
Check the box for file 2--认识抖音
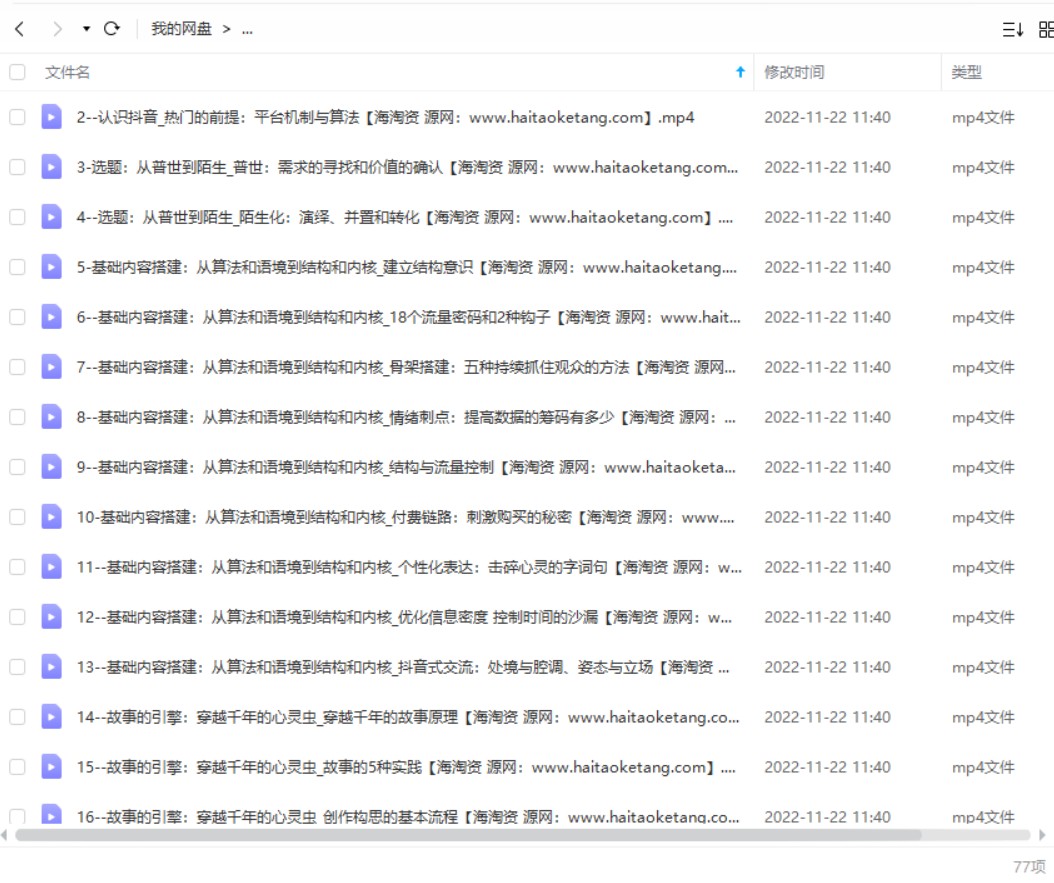[x=17, y=117]
